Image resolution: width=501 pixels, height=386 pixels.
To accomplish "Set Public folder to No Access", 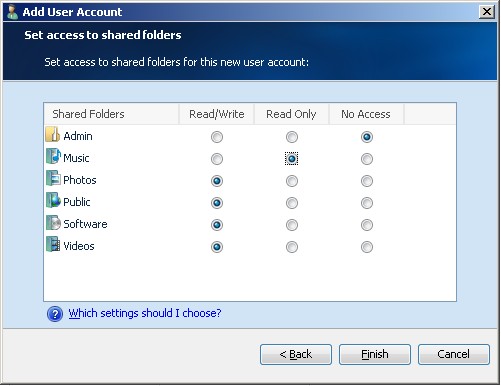I will point(367,203).
